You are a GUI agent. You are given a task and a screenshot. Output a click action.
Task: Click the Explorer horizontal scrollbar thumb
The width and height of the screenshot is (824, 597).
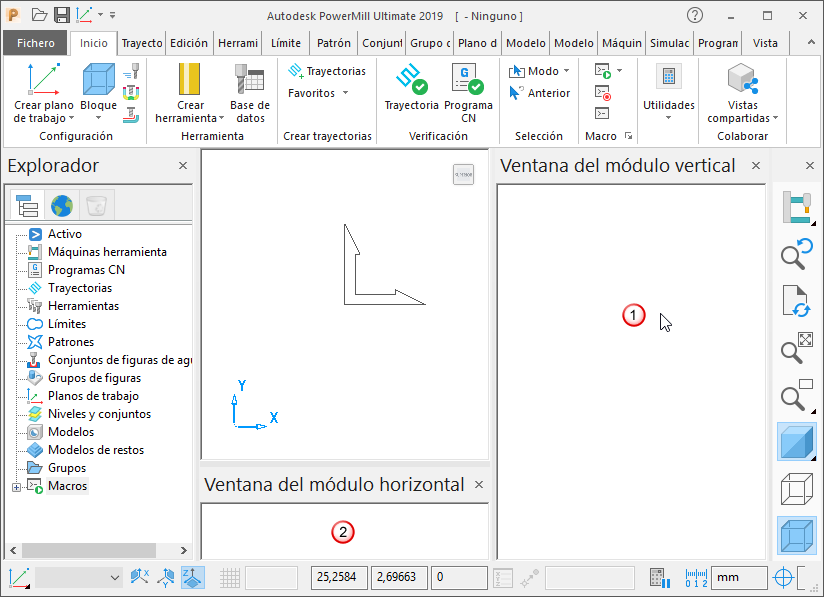pos(88,550)
